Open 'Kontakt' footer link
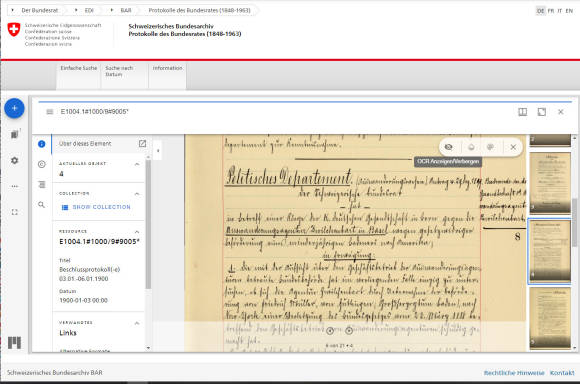580x384 pixels. coord(562,373)
